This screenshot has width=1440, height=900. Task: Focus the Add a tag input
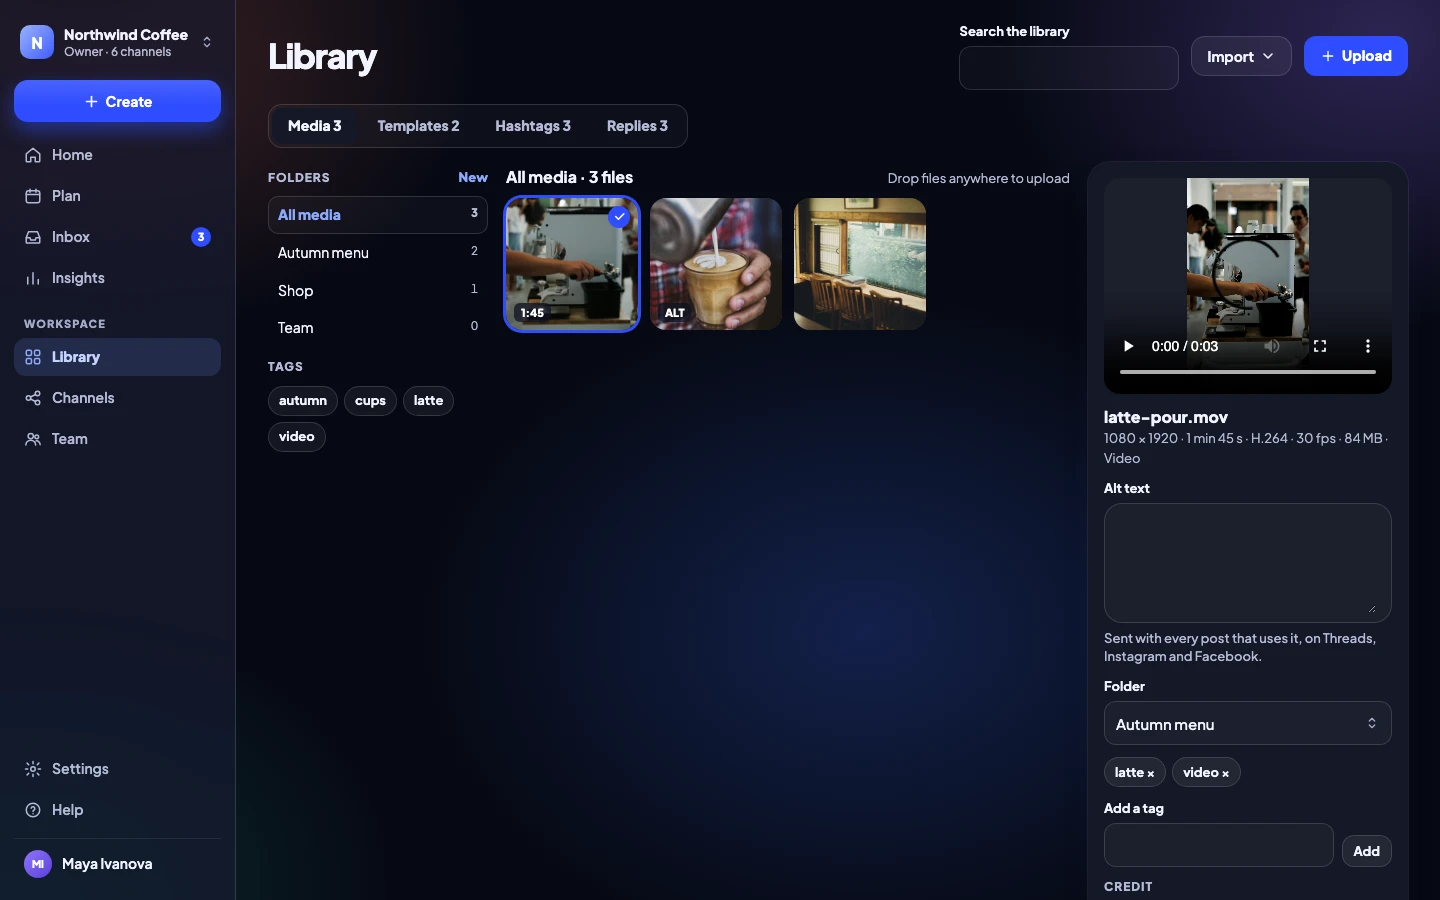point(1218,845)
